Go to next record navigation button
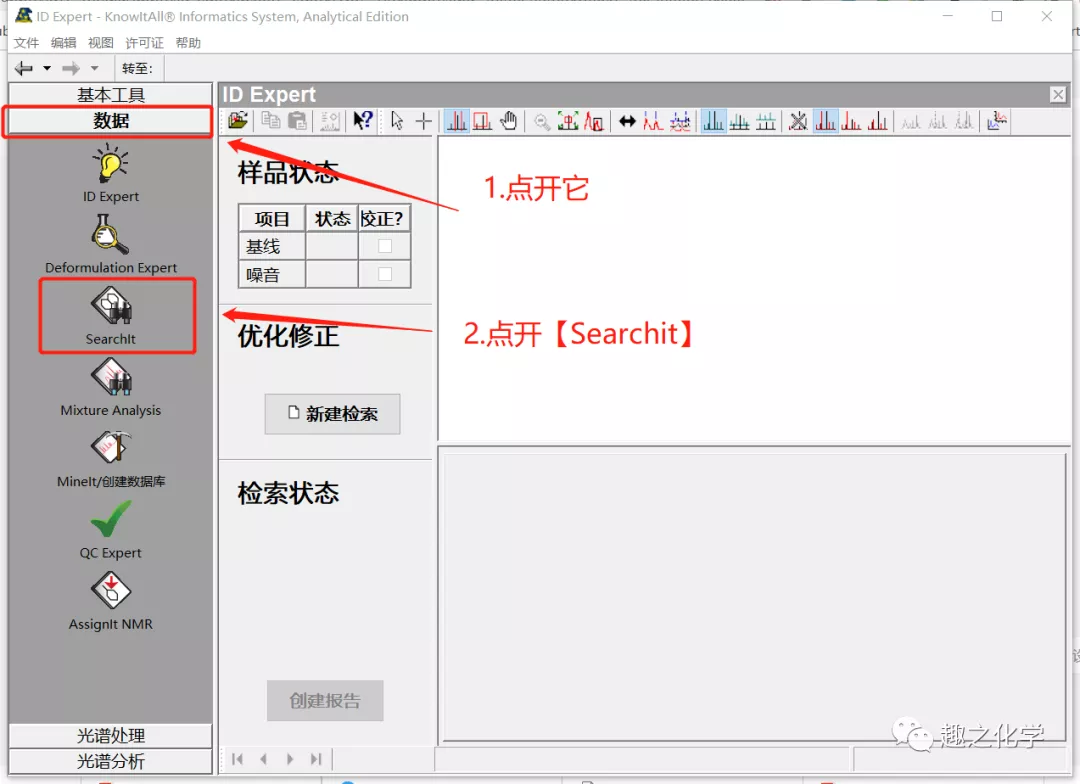Viewport: 1080px width, 784px height. click(290, 759)
